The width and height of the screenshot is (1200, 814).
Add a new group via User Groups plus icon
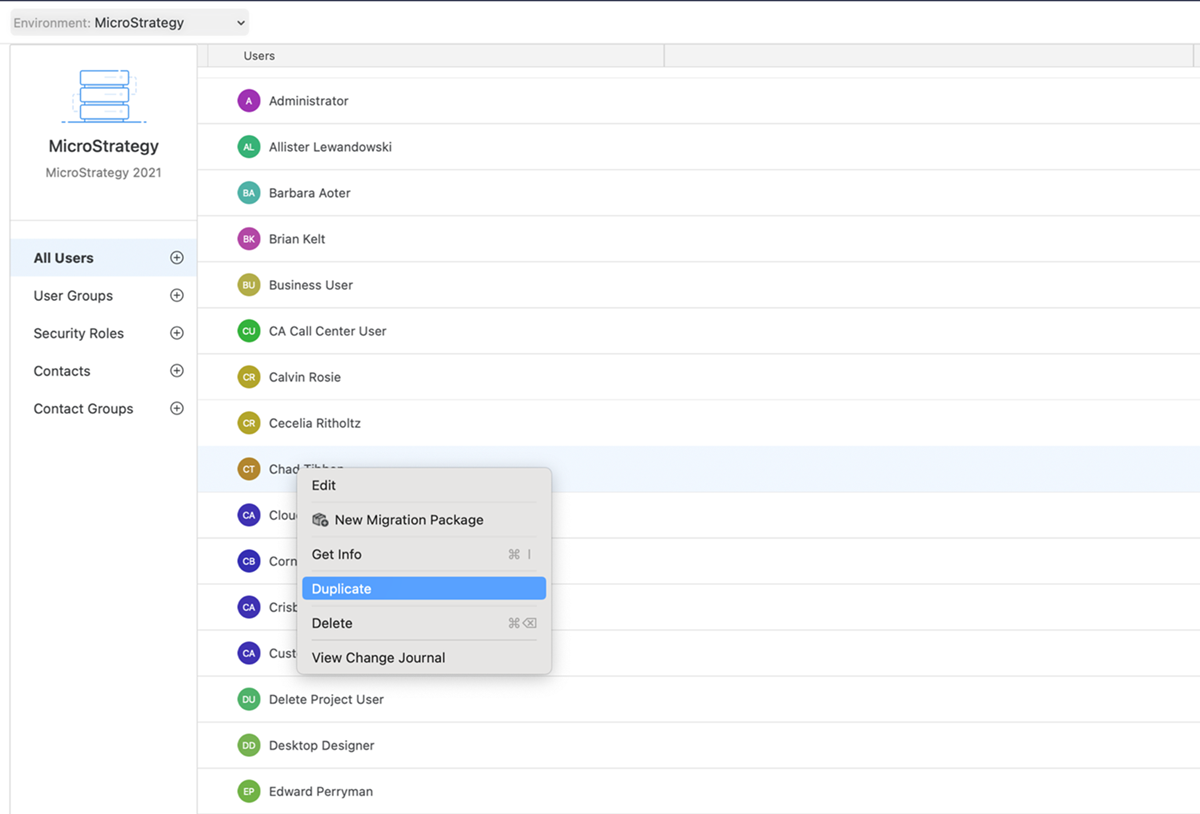(177, 296)
